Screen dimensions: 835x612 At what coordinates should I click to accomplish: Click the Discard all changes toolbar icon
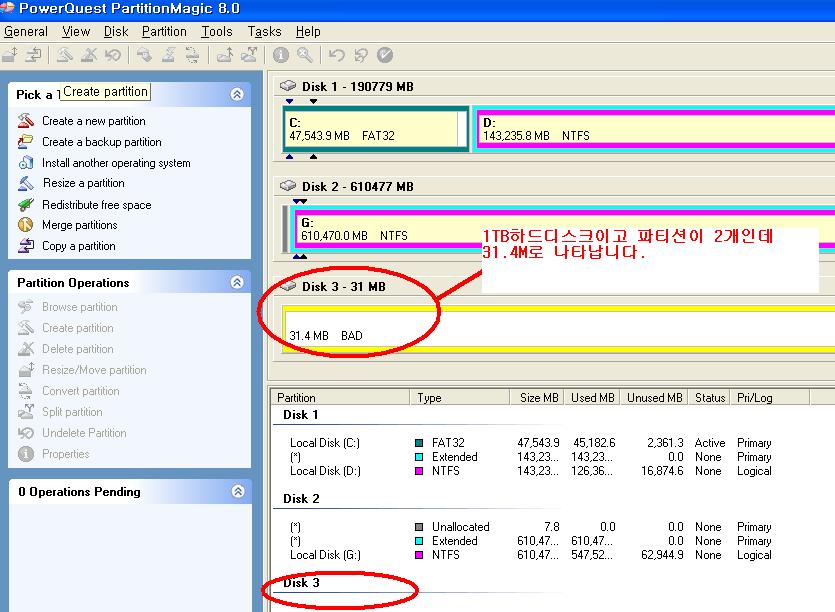click(361, 55)
